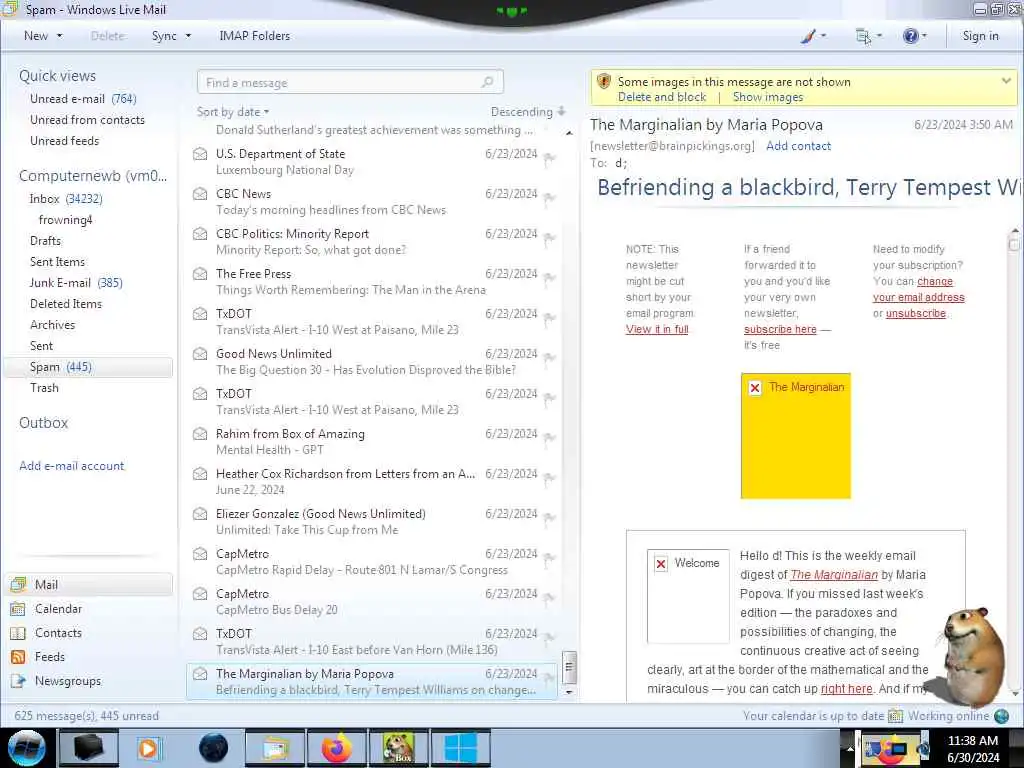Toggle flag on Good News Unlimited message
The image size is (1024, 768).
coord(549,358)
